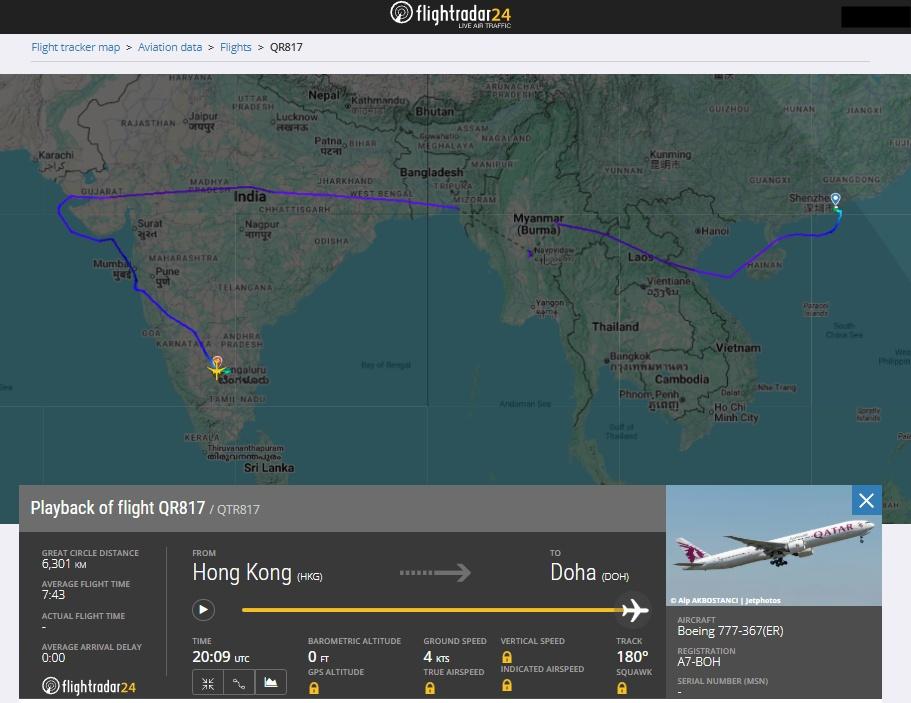
Task: Click the GPS altitude lock icon
Action: pos(314,688)
